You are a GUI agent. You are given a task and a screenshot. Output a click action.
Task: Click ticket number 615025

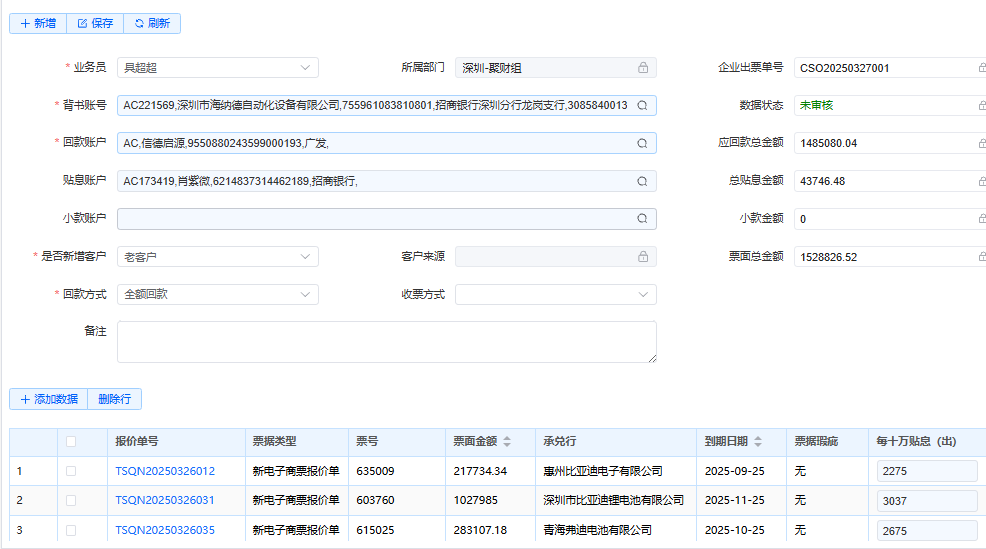click(375, 530)
